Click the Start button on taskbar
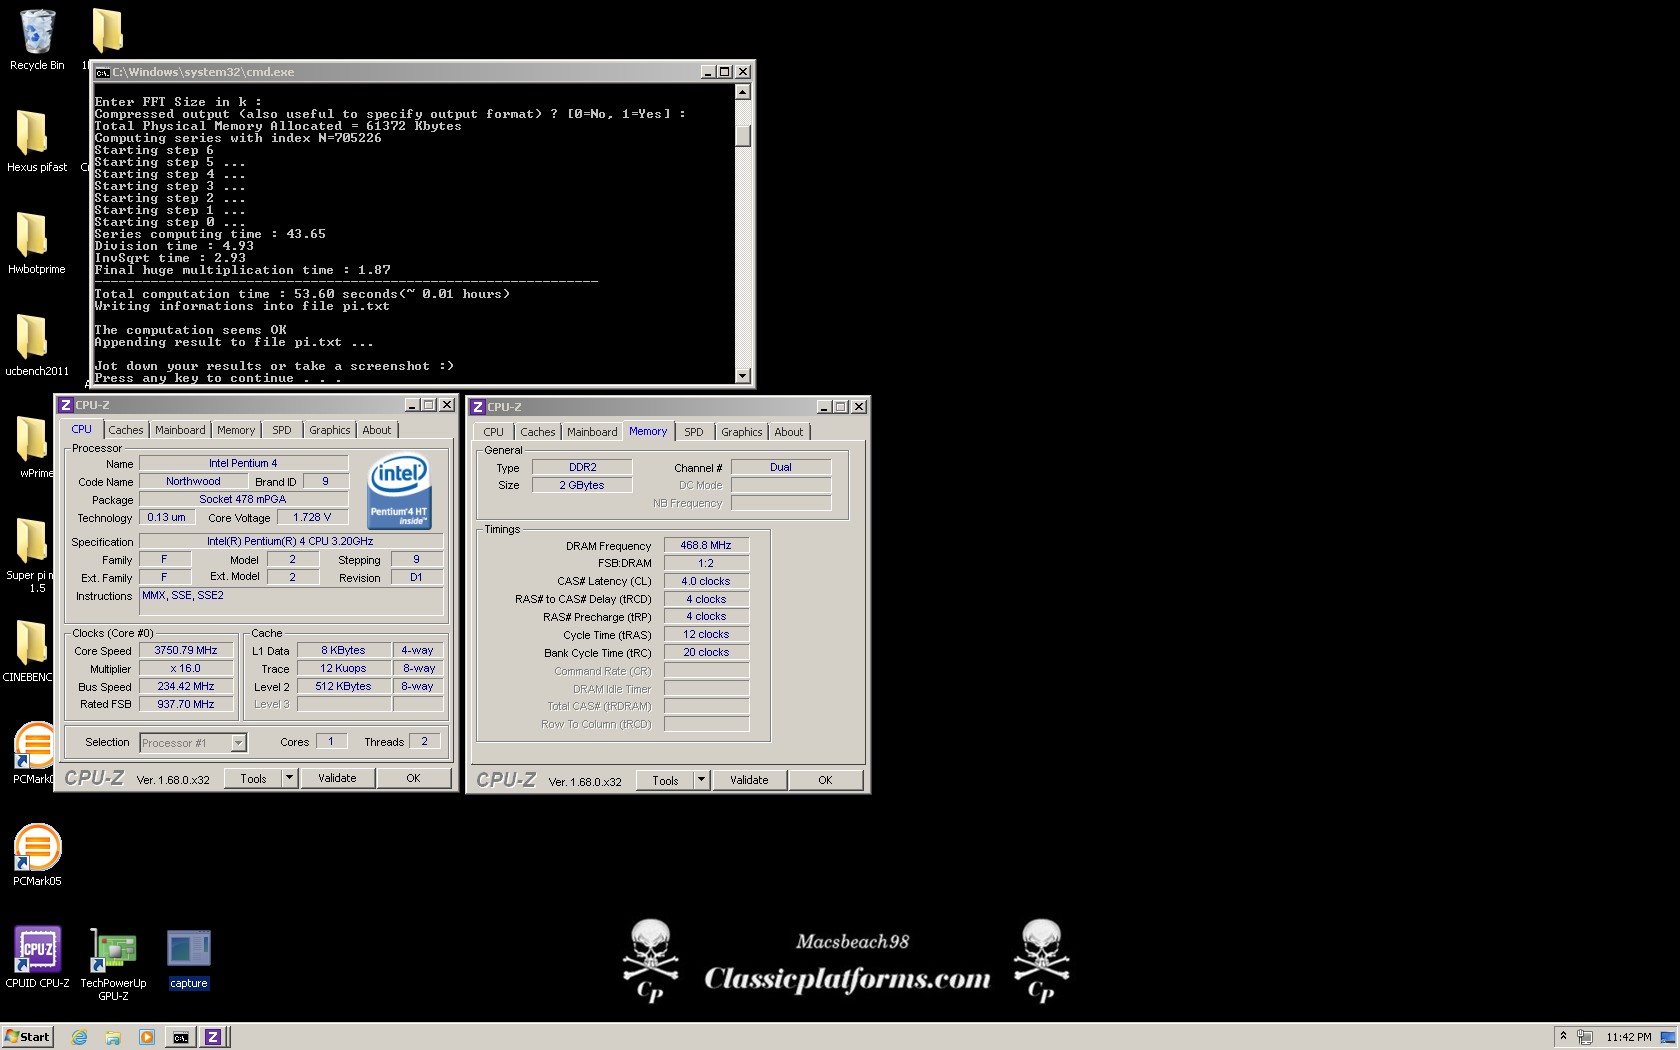The width and height of the screenshot is (1680, 1050). (27, 1037)
